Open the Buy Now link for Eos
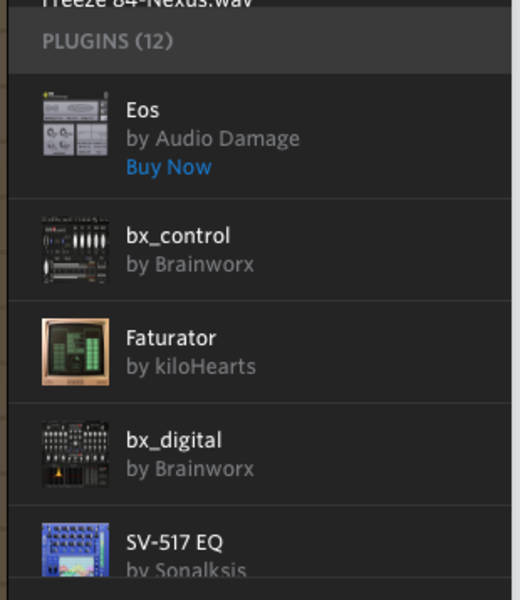This screenshot has width=520, height=600. (169, 167)
